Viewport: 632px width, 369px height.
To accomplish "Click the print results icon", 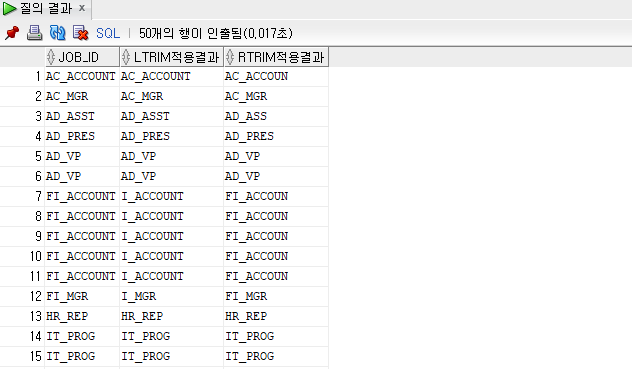I will tap(34, 33).
